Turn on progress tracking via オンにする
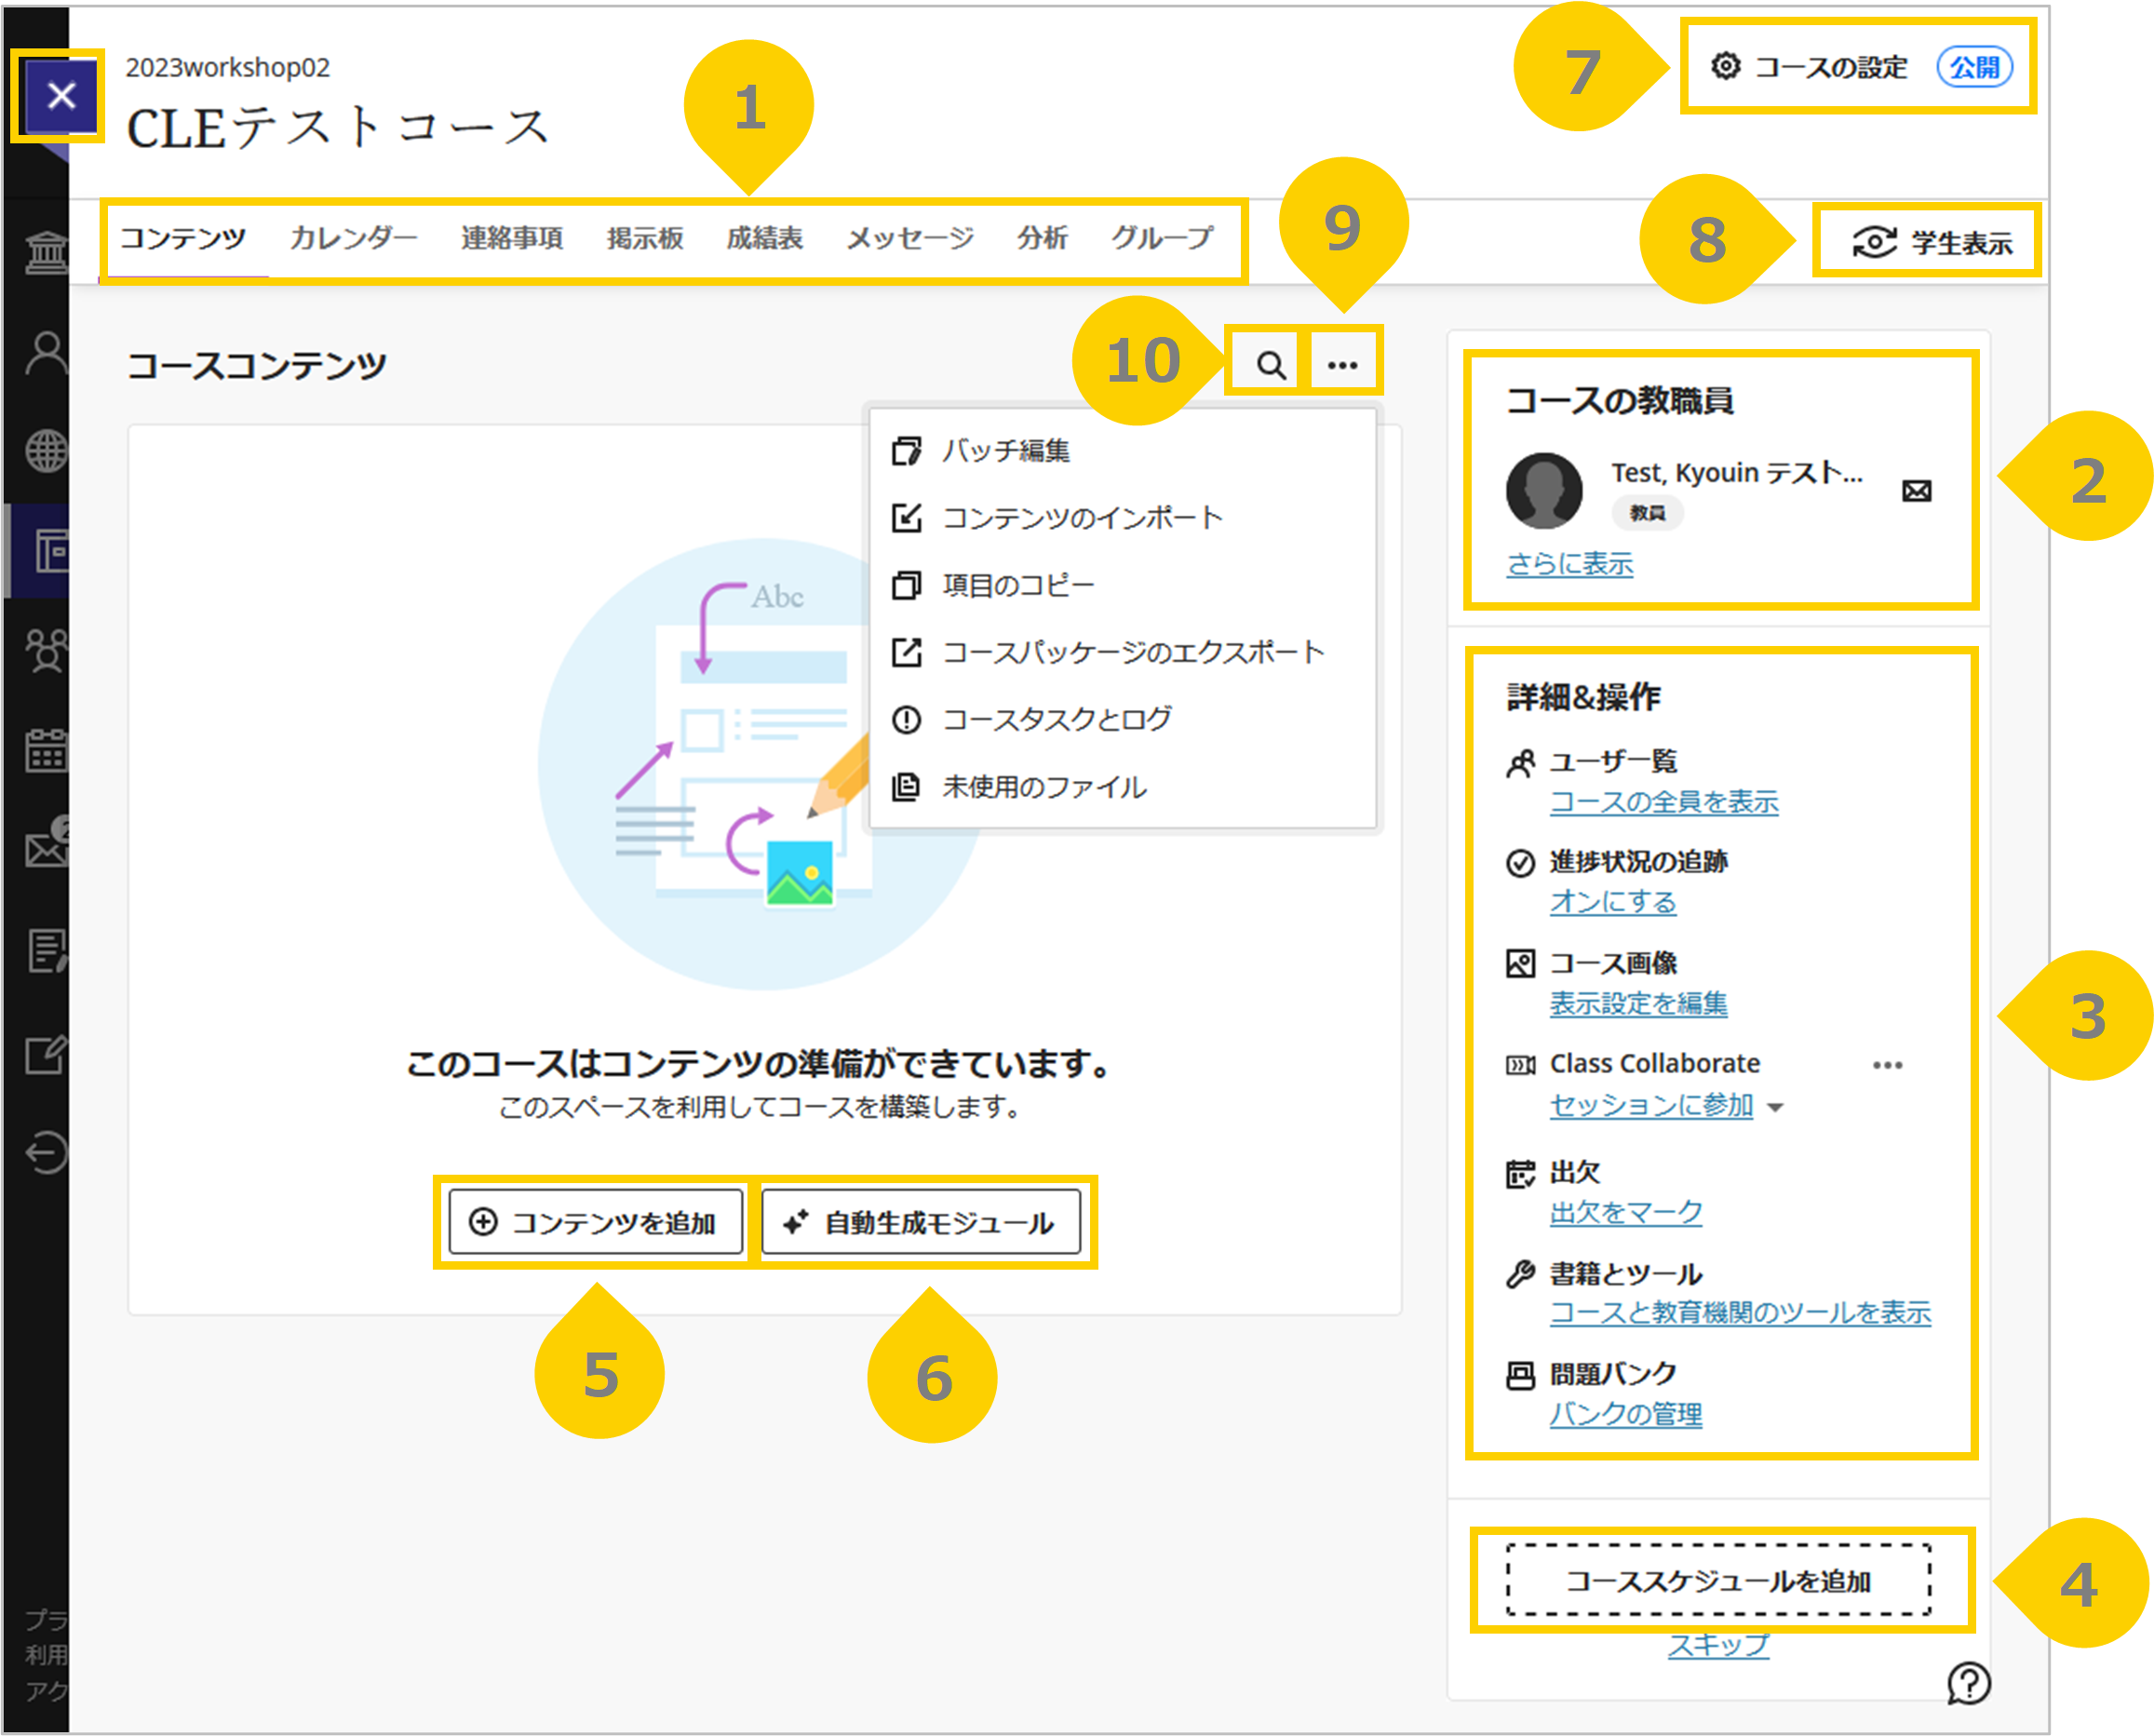 (x=1612, y=902)
